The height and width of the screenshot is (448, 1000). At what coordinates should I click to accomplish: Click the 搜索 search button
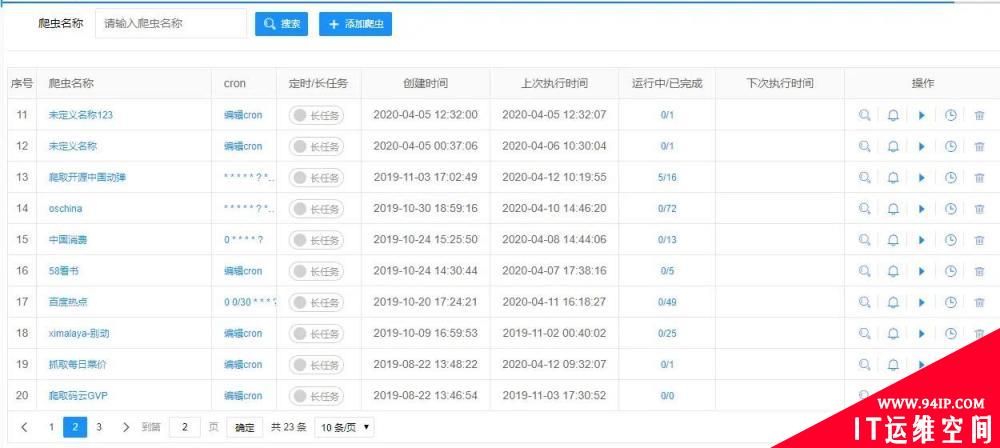click(281, 24)
